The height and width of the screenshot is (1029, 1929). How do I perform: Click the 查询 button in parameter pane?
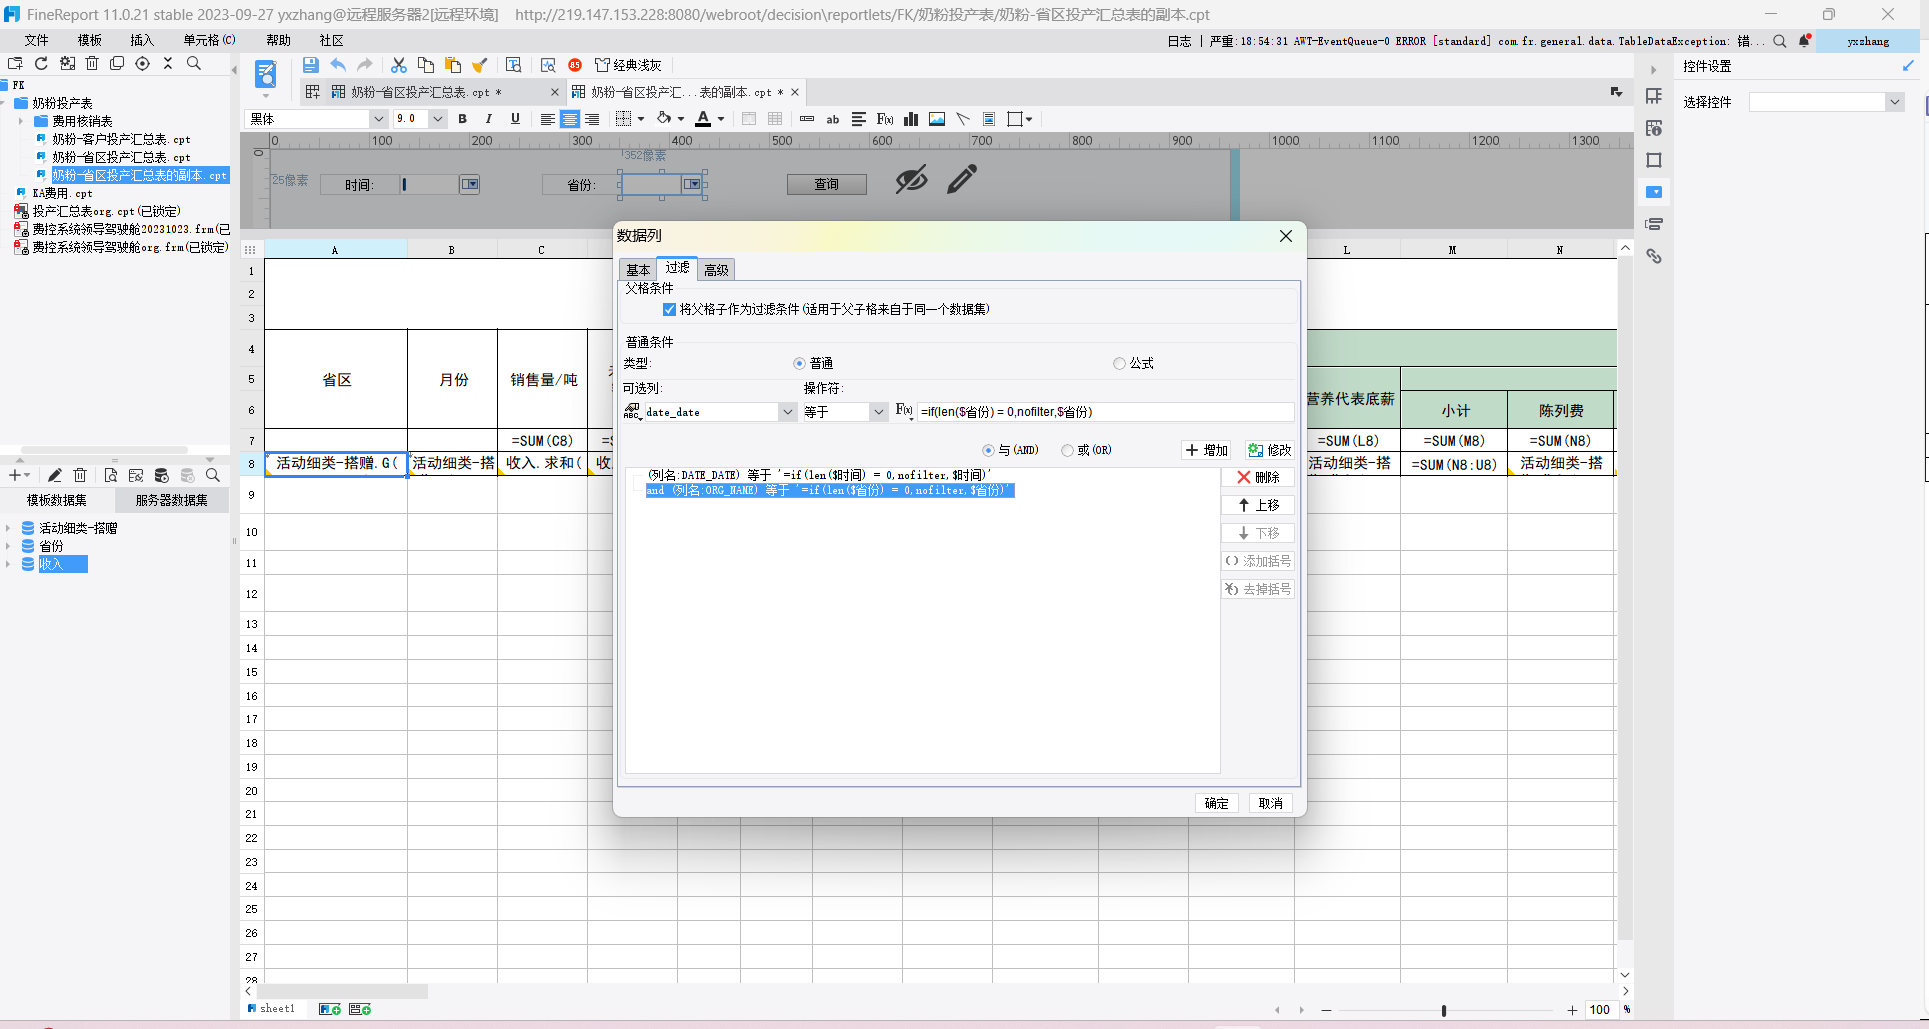pyautogui.click(x=827, y=185)
